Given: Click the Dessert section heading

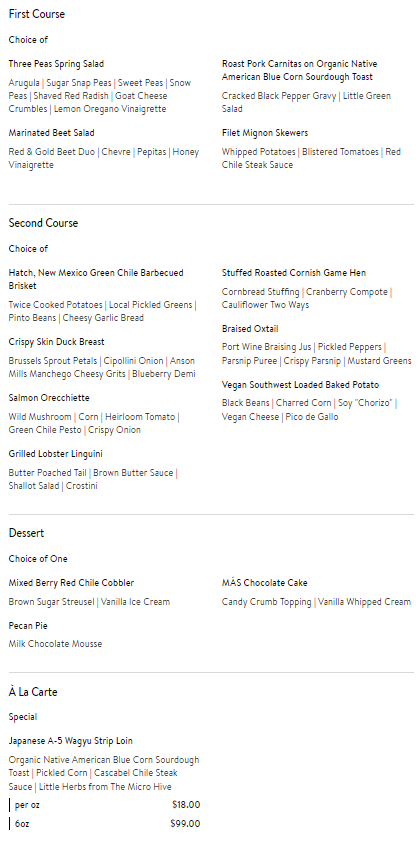Looking at the screenshot, I should [x=26, y=533].
